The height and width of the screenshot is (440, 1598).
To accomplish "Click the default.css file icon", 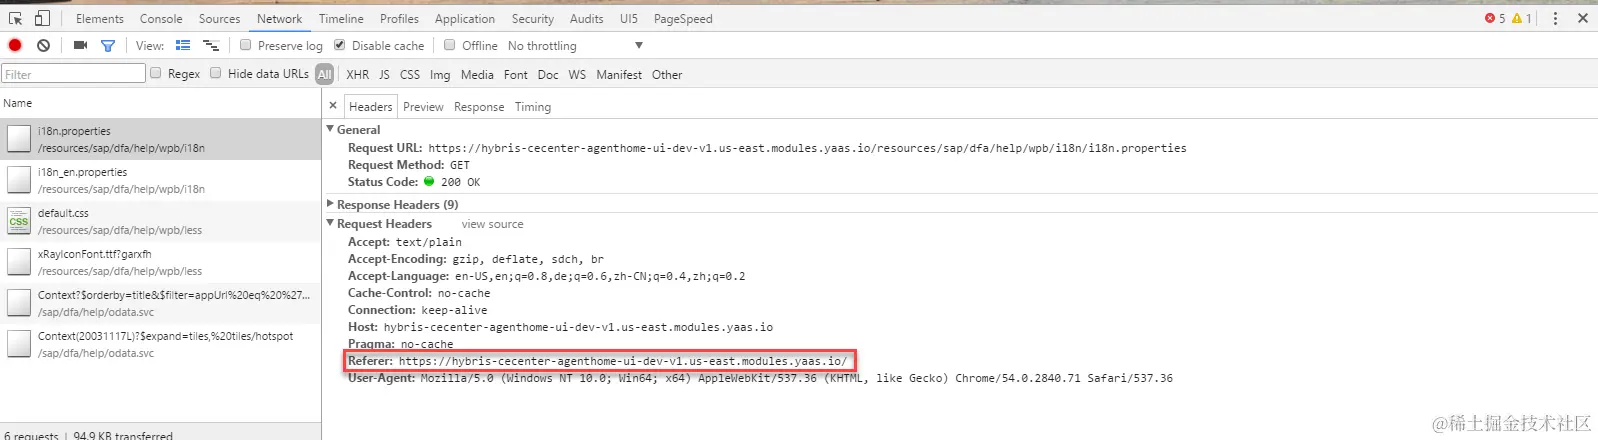I will click(19, 220).
